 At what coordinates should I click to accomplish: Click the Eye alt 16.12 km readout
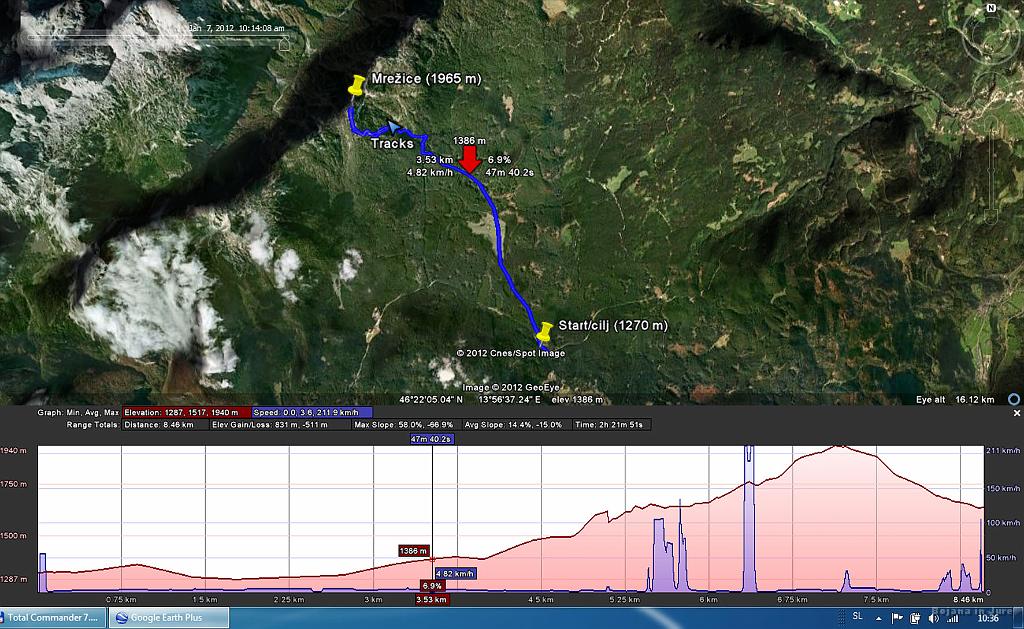pos(955,399)
